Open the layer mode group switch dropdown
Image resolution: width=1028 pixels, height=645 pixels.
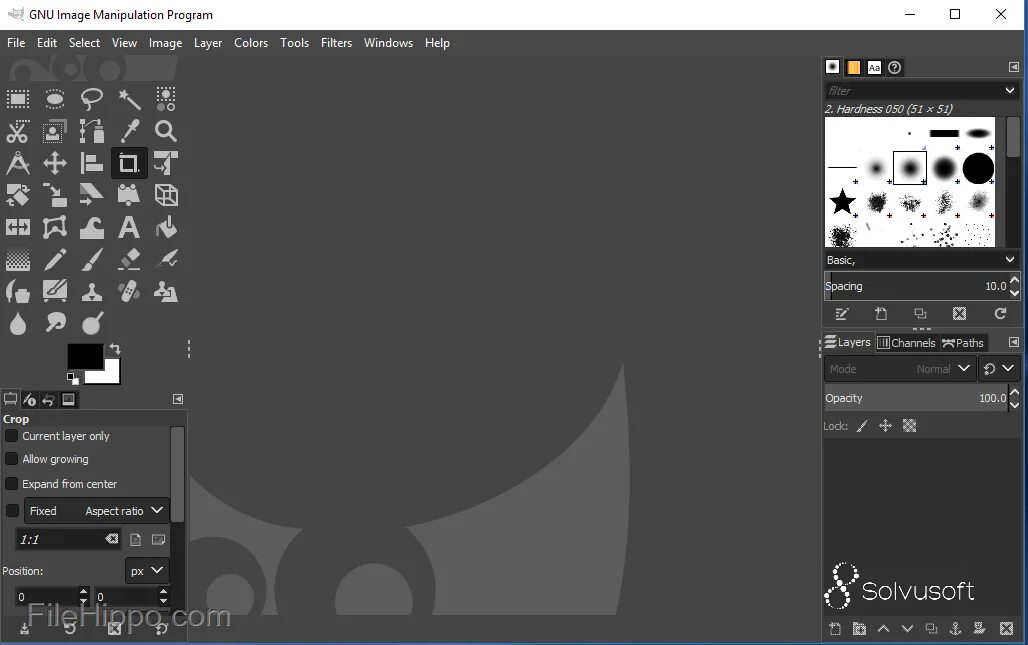(x=999, y=369)
